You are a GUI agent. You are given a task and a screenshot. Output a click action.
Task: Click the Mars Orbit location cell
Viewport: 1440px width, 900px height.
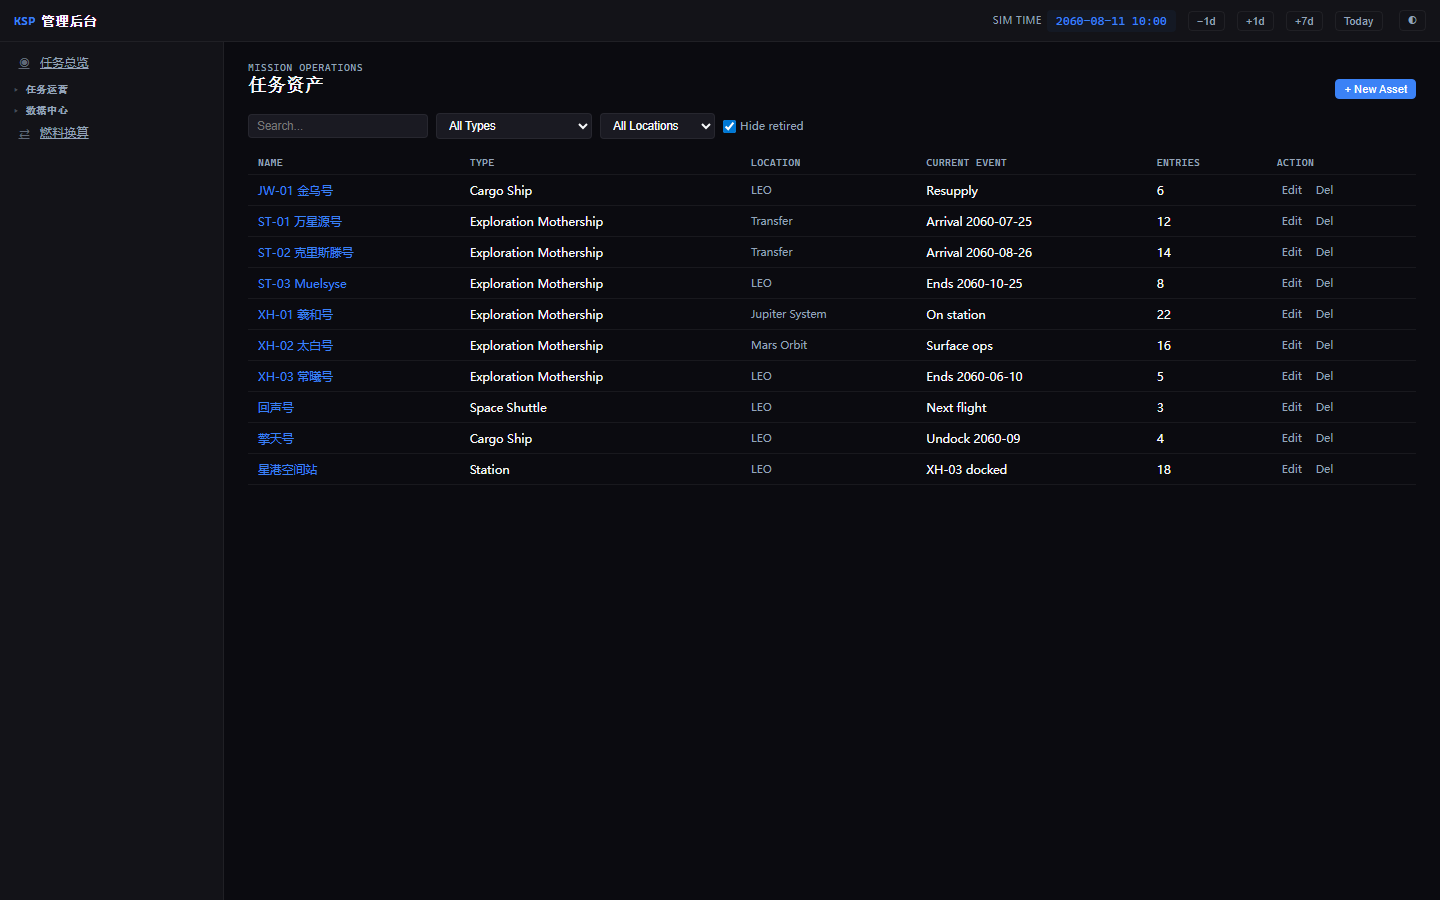[x=779, y=345]
